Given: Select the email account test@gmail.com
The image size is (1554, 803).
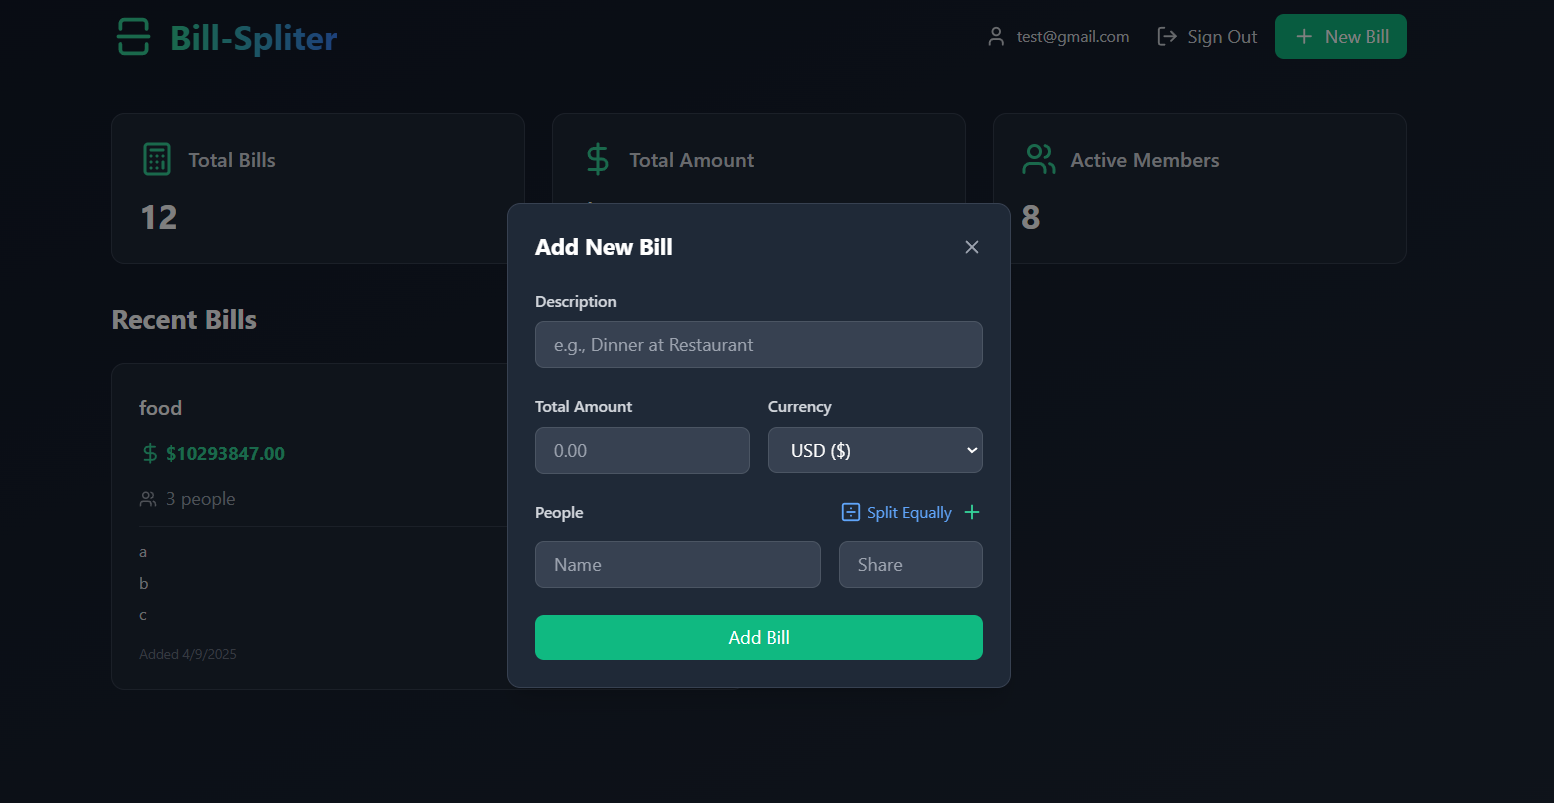Looking at the screenshot, I should pyautogui.click(x=1072, y=36).
